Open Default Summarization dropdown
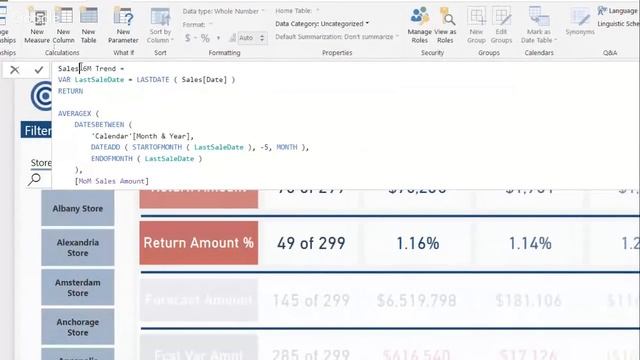This screenshot has width=640, height=360. pyautogui.click(x=337, y=37)
